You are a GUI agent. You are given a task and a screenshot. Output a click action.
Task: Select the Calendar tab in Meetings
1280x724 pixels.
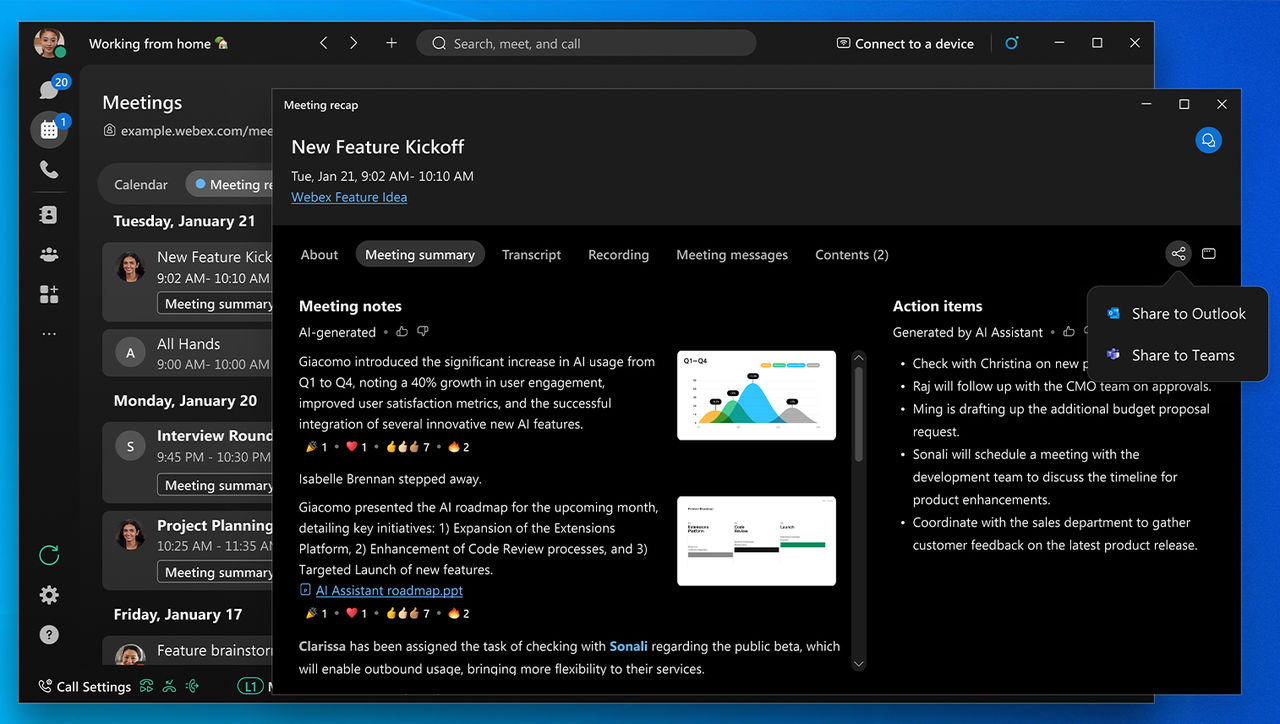point(141,184)
